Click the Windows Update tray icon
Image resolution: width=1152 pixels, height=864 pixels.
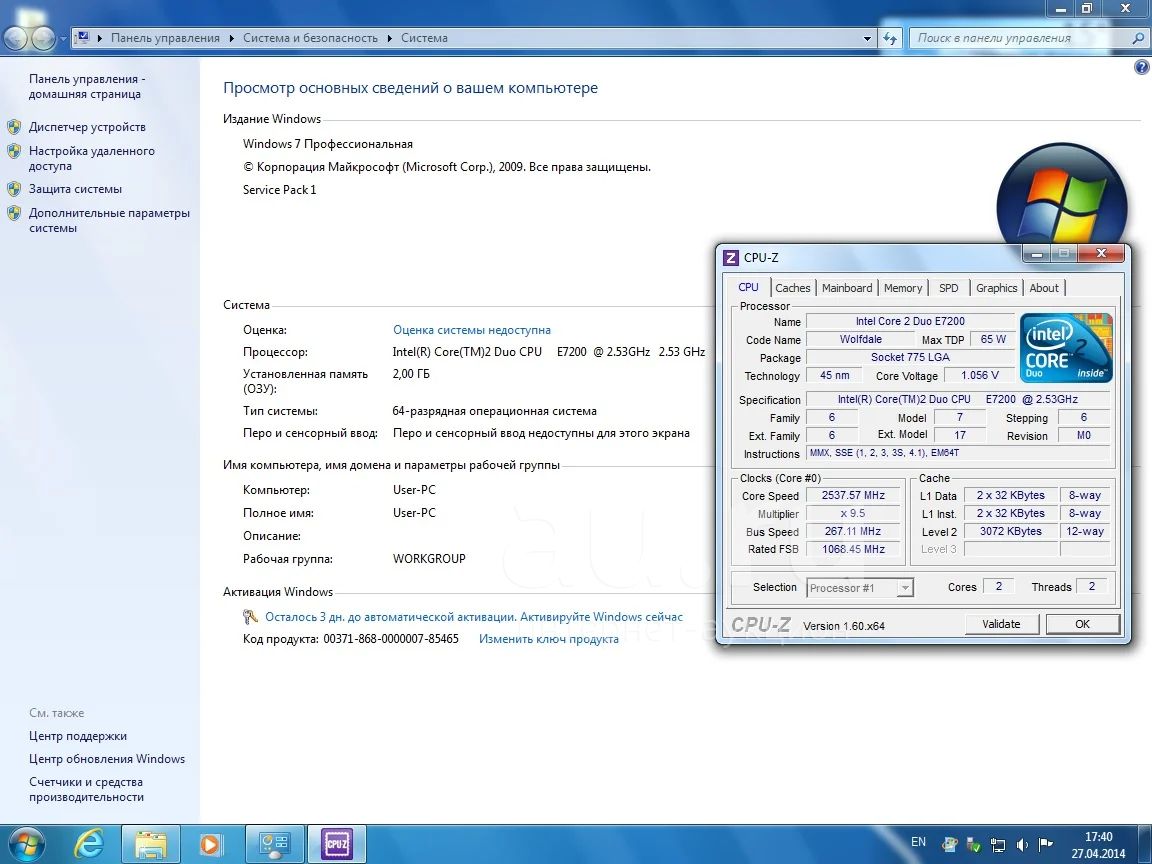pyautogui.click(x=950, y=844)
